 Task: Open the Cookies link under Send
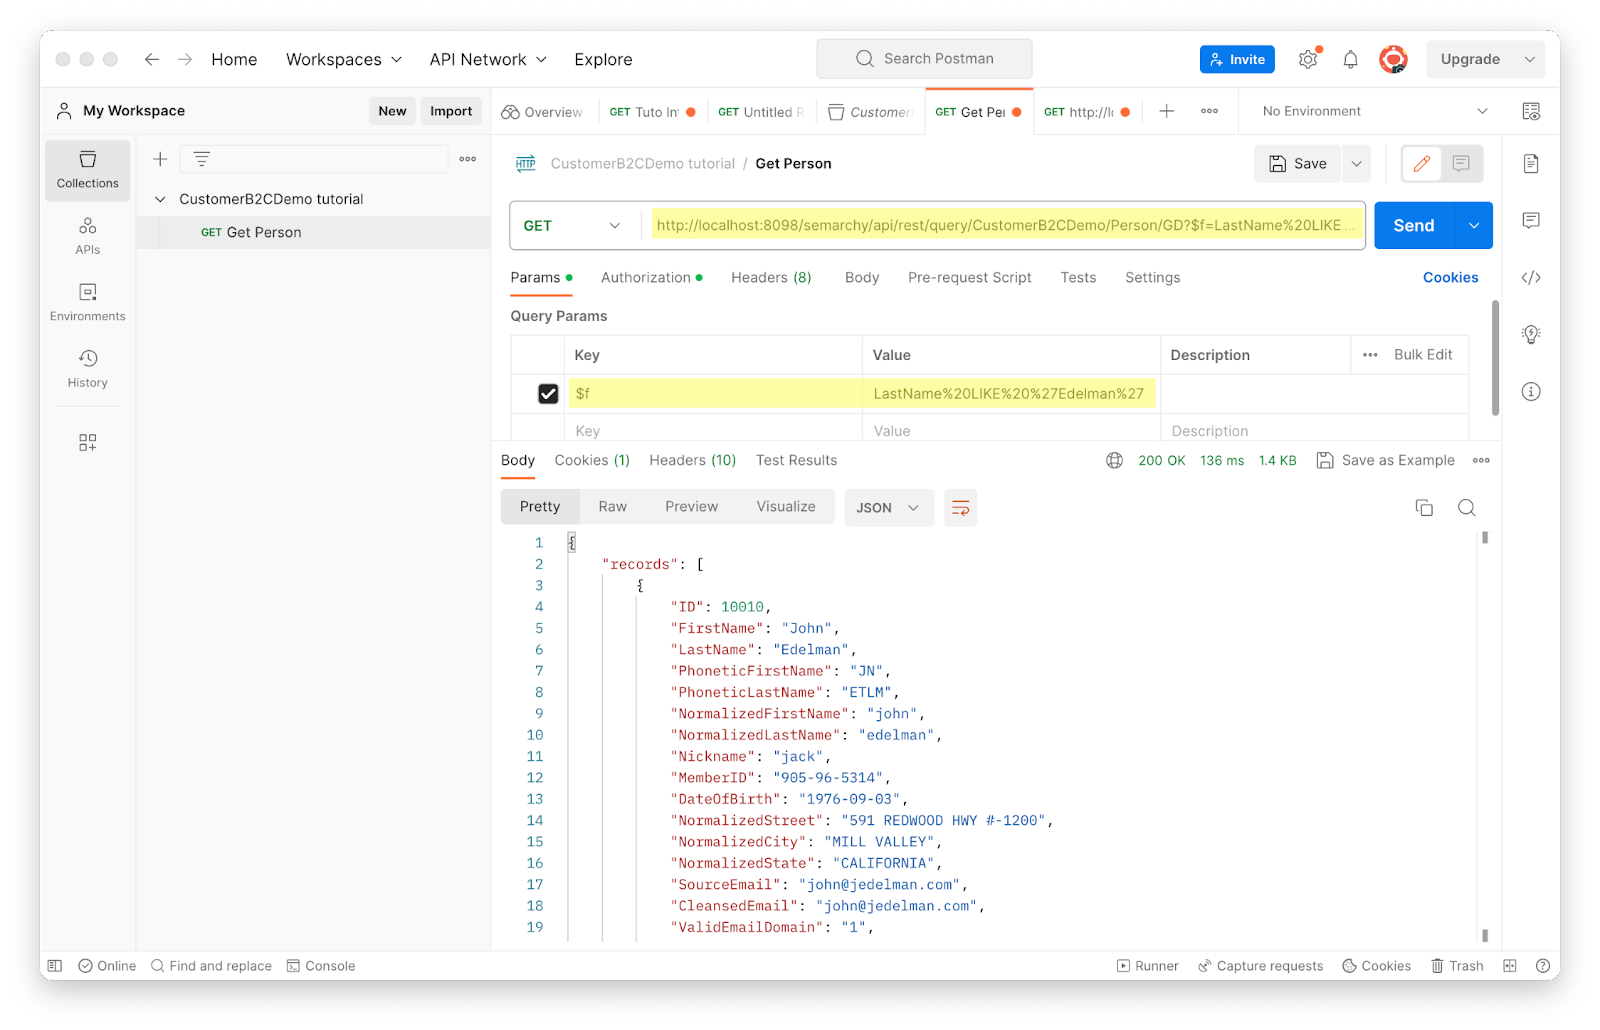[x=1450, y=278]
